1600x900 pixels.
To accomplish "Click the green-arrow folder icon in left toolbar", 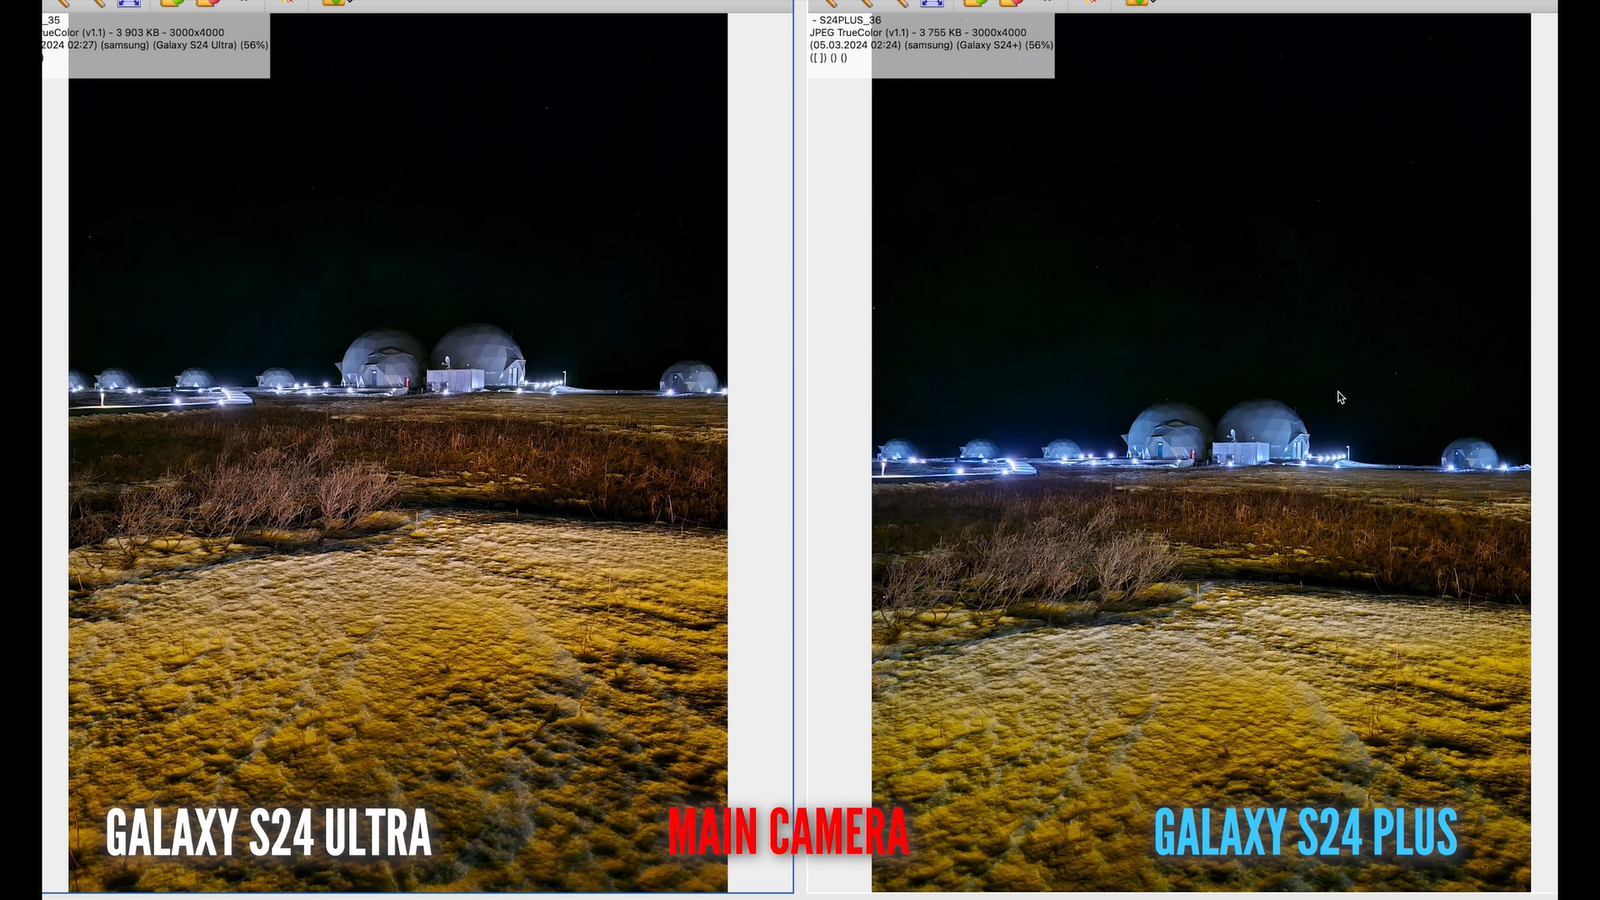I will 171,3.
